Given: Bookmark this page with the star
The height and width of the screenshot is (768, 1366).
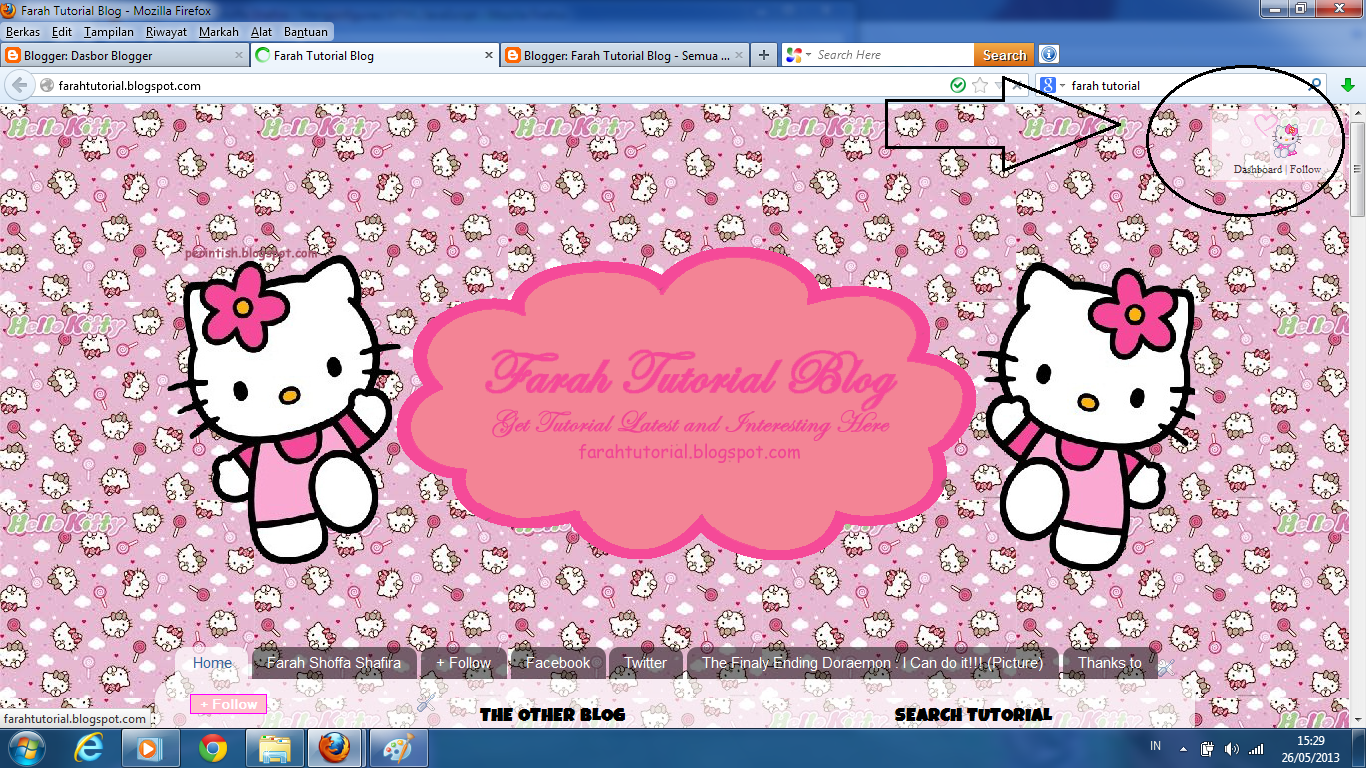Looking at the screenshot, I should pos(980,86).
